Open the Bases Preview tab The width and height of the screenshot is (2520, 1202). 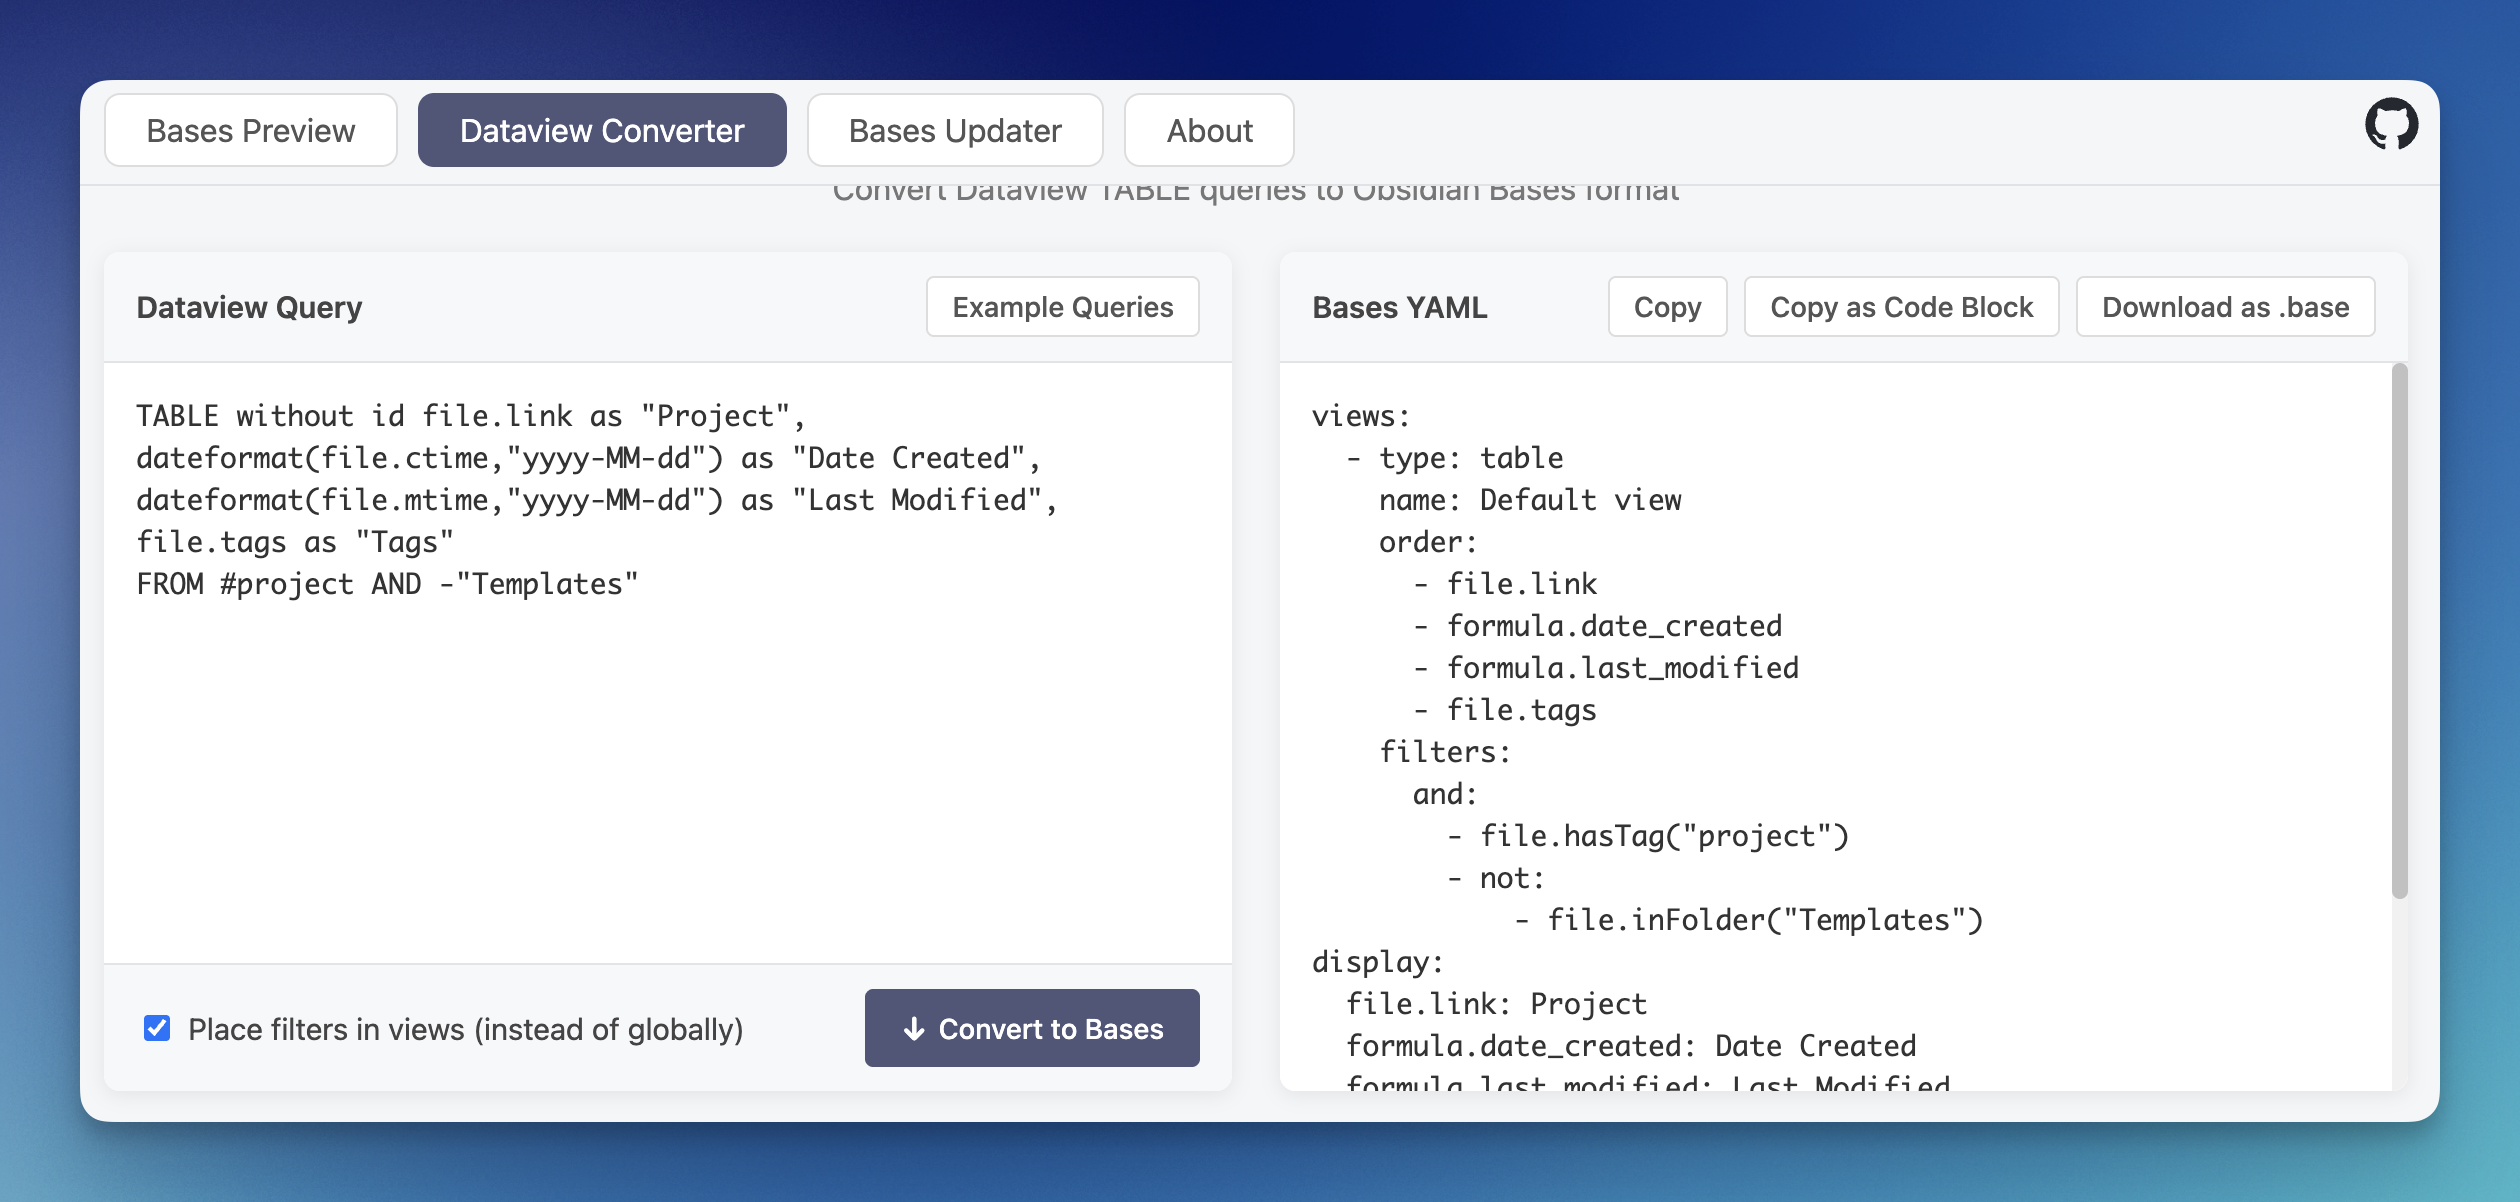click(250, 129)
